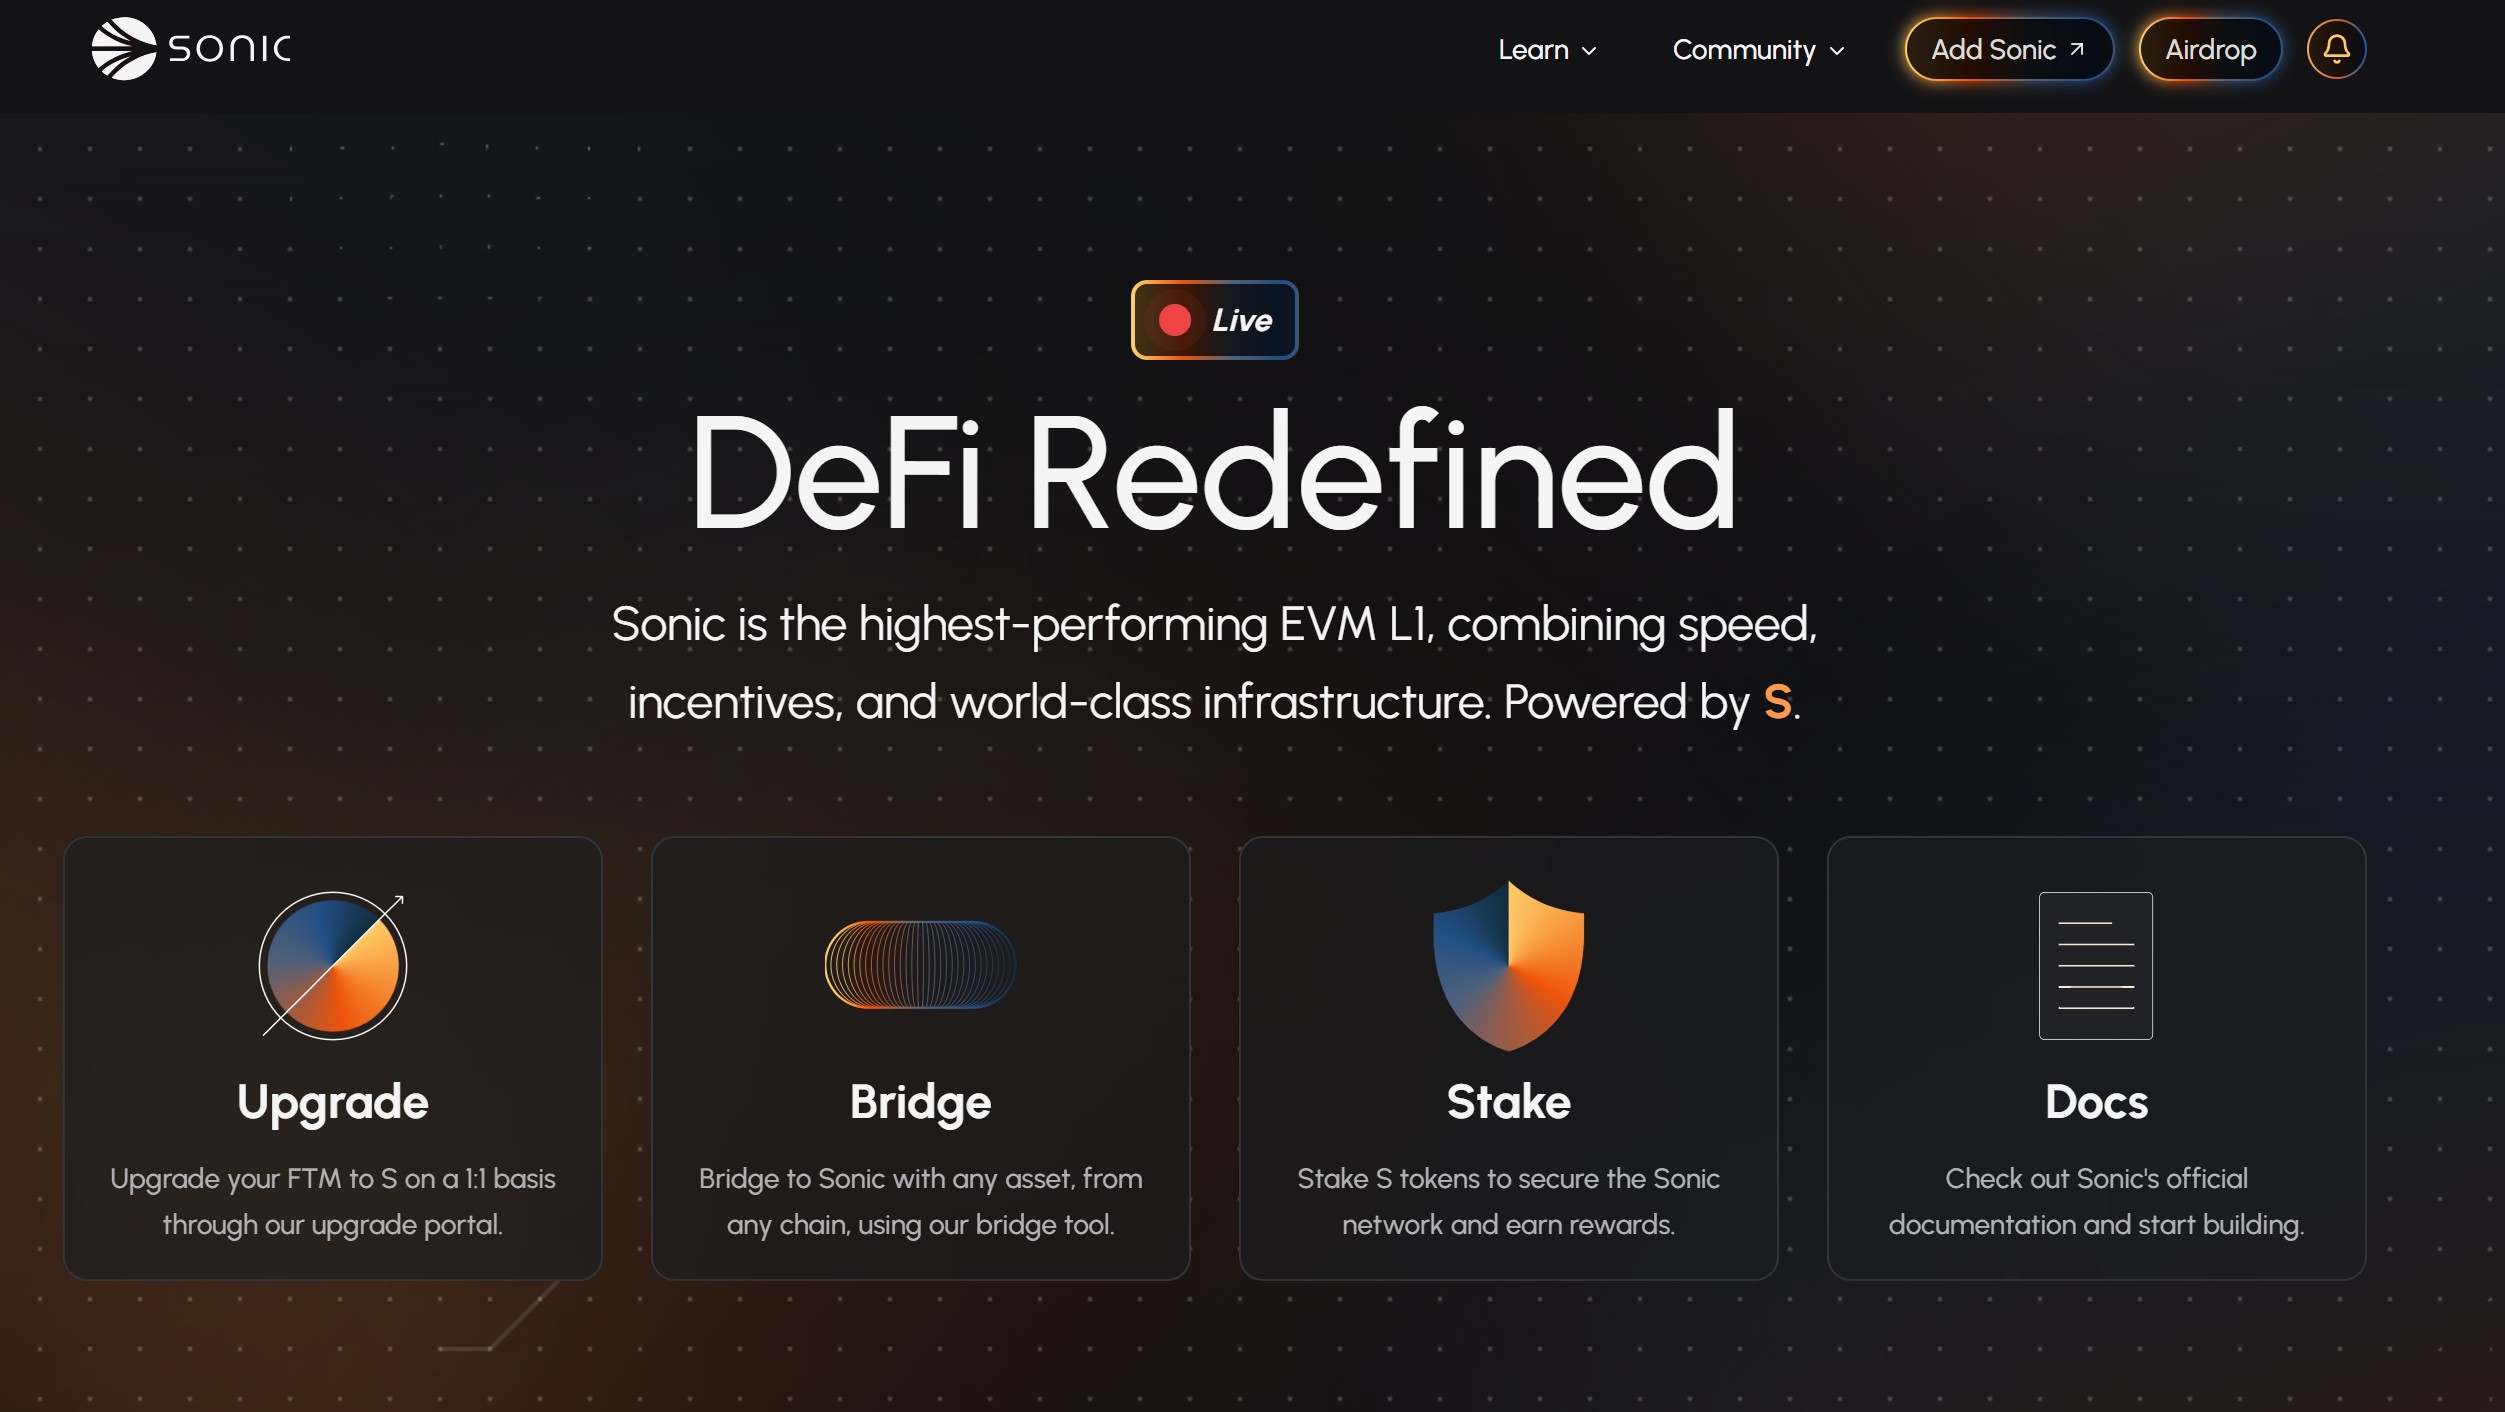Open the Learn menu

point(1533,50)
